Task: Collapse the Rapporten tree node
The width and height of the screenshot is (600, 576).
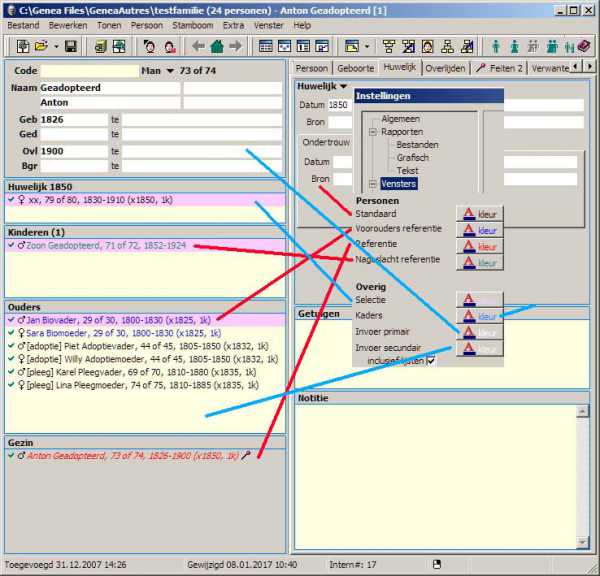Action: (x=372, y=132)
